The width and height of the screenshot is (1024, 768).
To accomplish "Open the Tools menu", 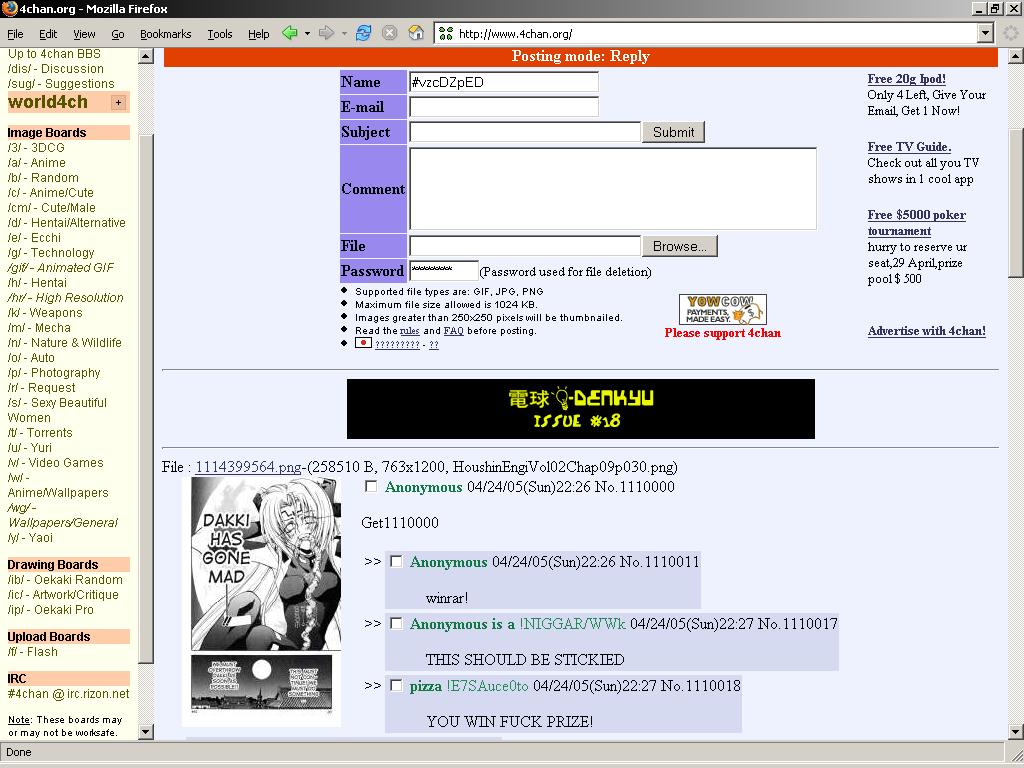I will 220,34.
